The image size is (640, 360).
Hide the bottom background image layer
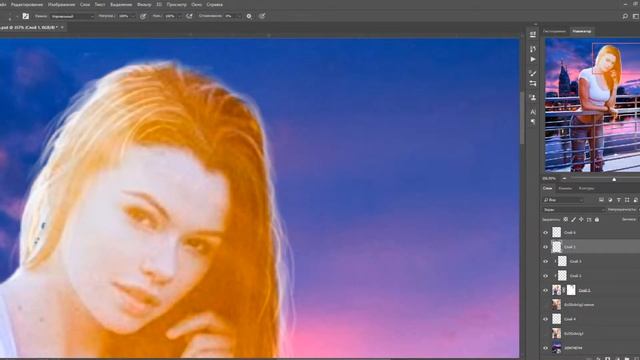click(x=546, y=348)
